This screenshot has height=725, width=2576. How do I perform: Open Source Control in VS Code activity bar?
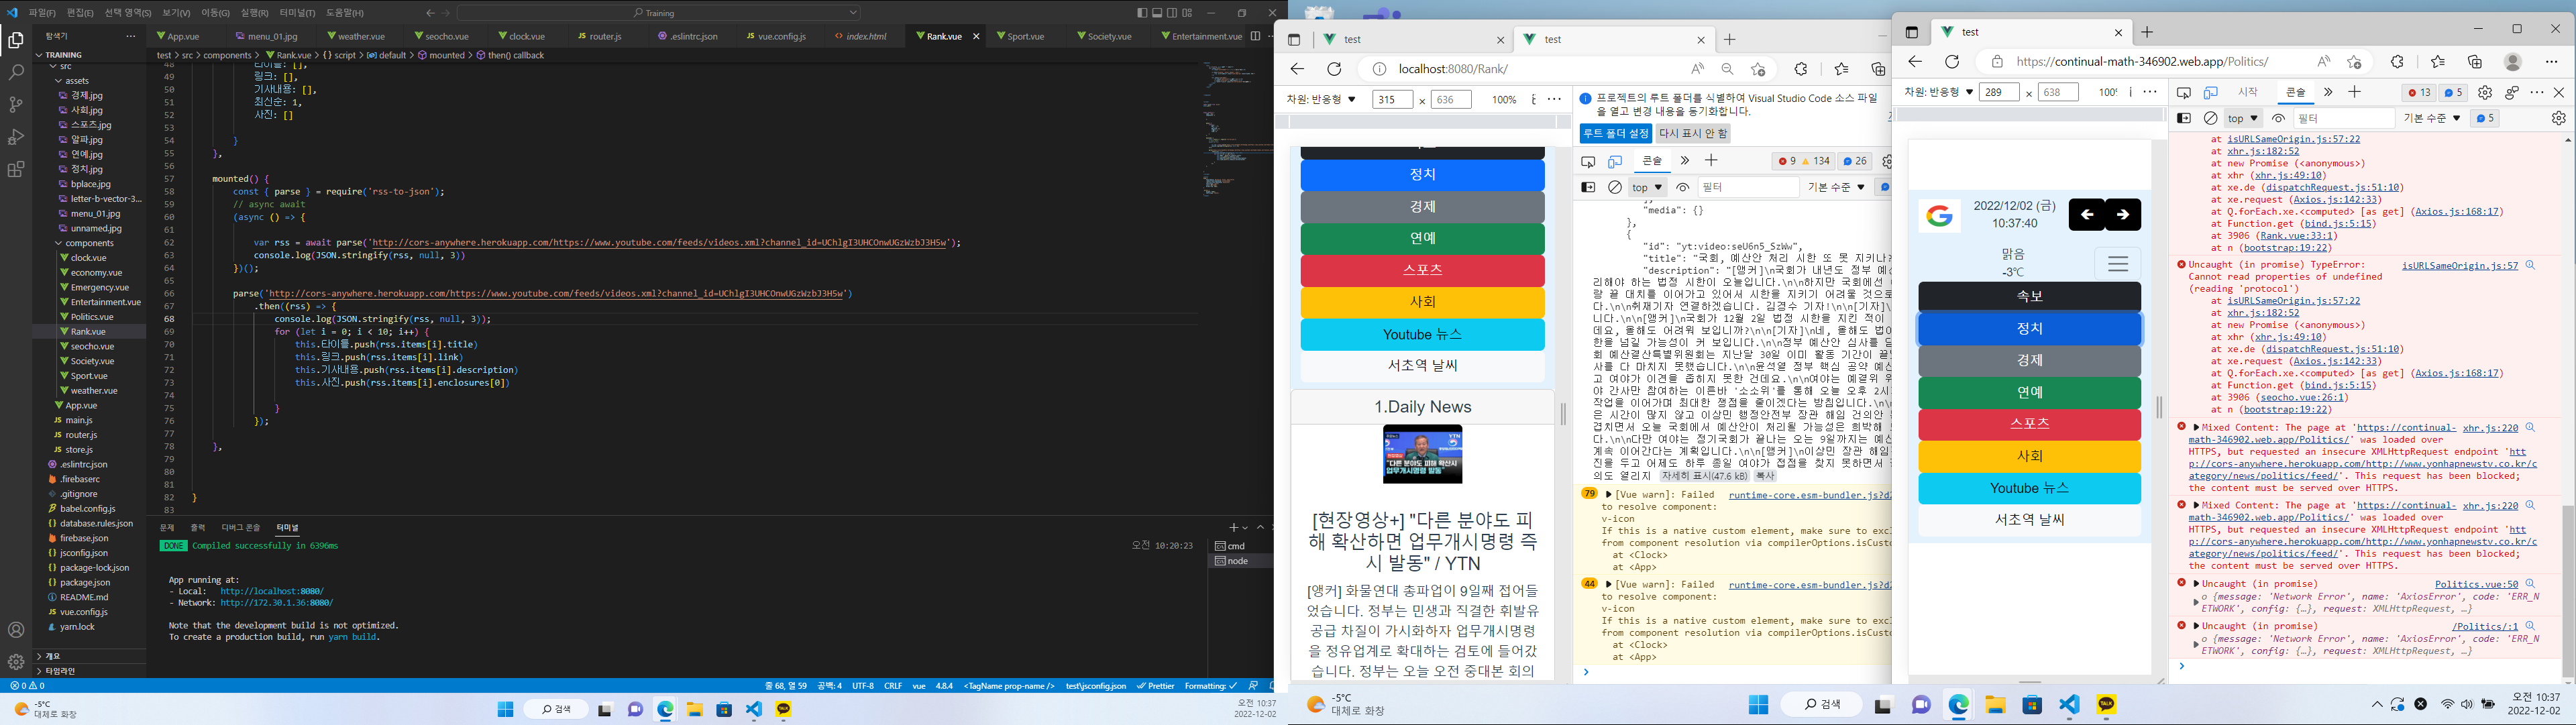(x=16, y=105)
